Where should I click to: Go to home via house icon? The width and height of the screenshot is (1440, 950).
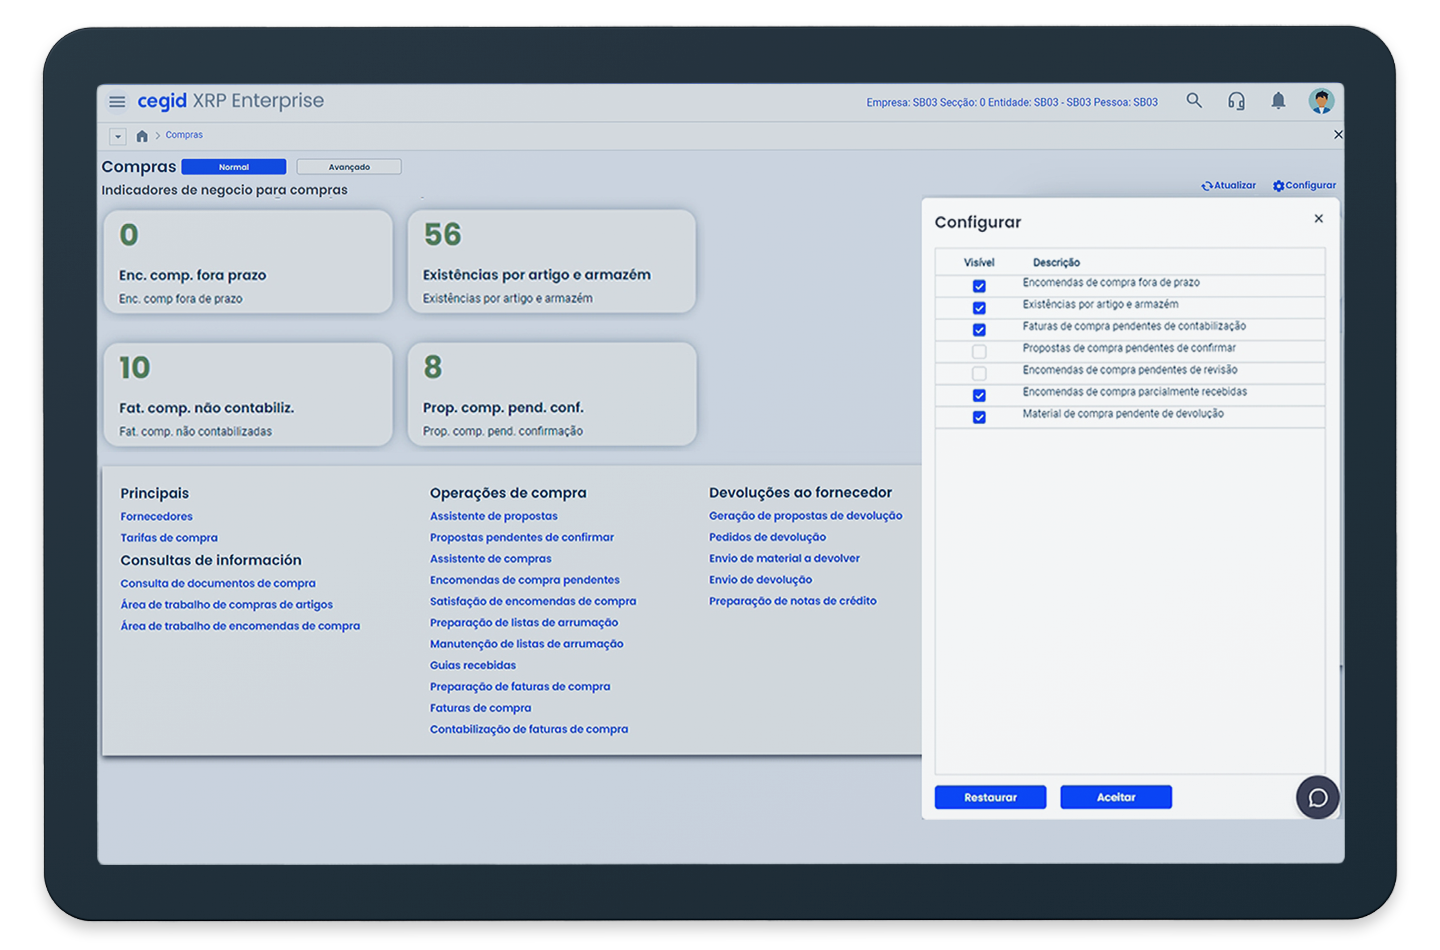point(142,136)
